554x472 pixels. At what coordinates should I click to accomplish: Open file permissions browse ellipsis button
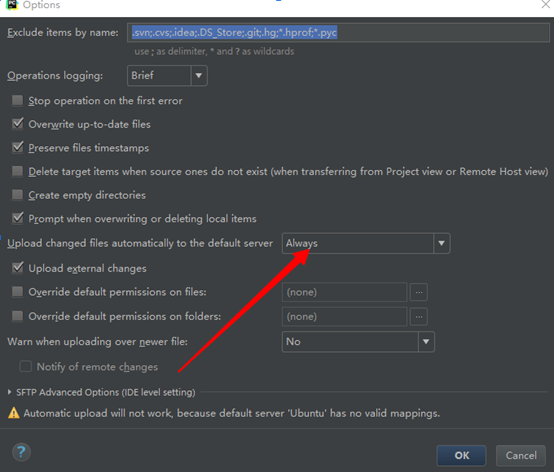(419, 292)
